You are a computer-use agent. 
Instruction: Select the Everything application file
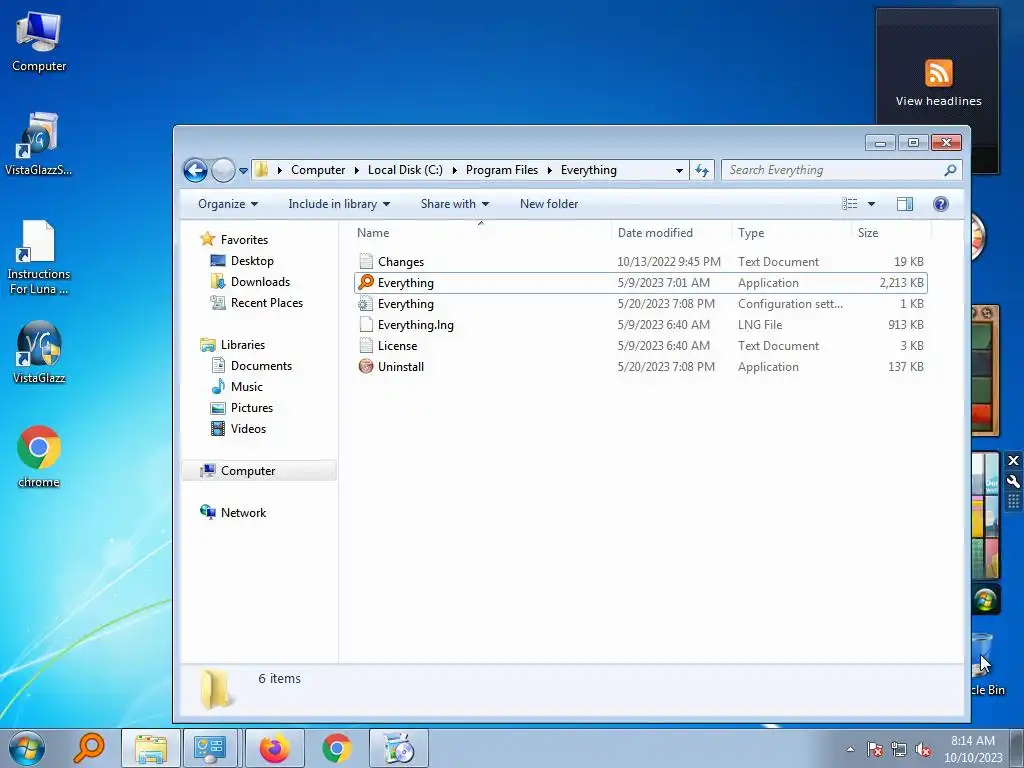click(640, 283)
